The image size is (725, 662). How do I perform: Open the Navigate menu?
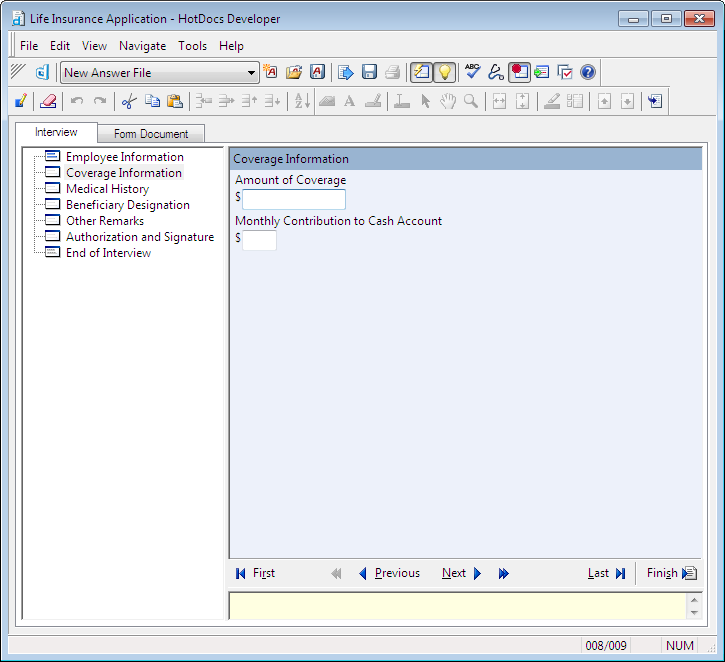coord(142,46)
